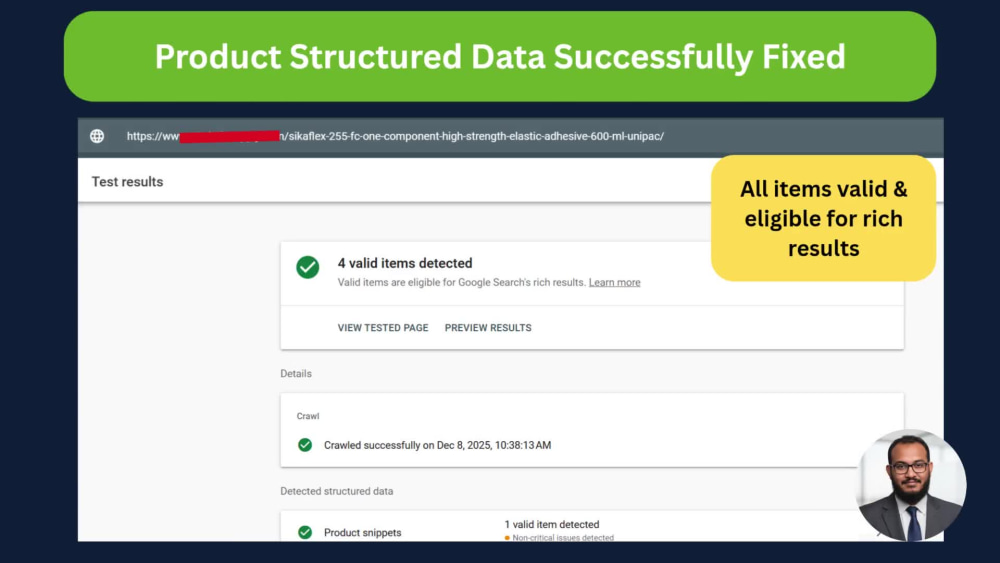Click the globe icon beside the URL
Viewport: 1000px width, 563px height.
[97, 136]
